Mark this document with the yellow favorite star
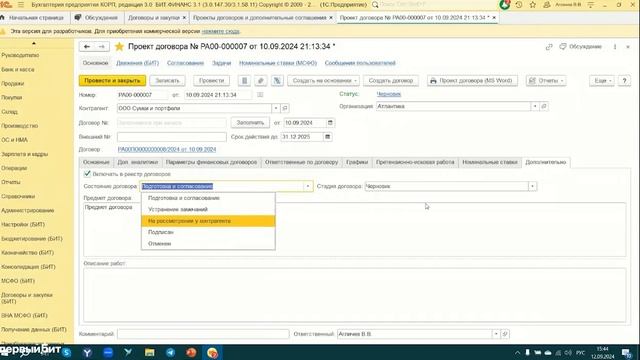Image resolution: width=640 pixels, height=360 pixels. (119, 47)
